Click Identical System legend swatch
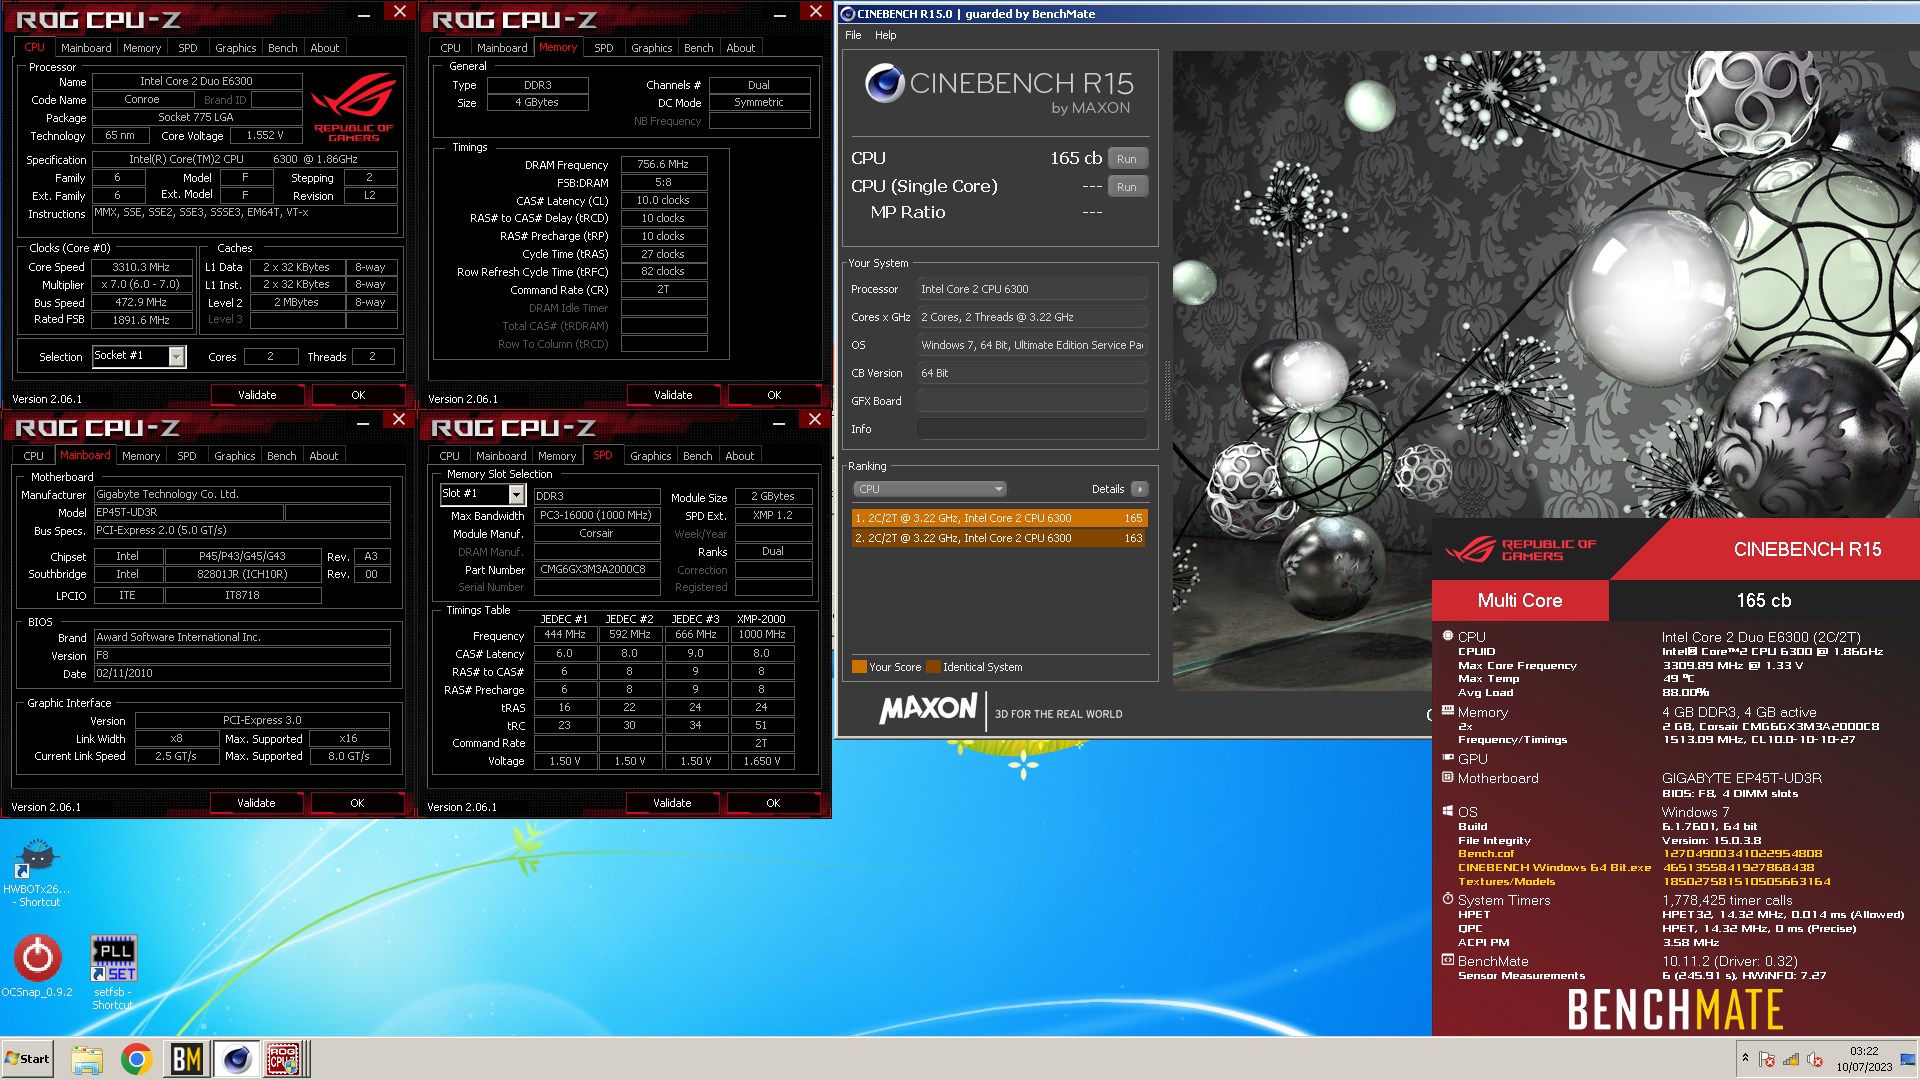The height and width of the screenshot is (1080, 1920). (x=933, y=667)
